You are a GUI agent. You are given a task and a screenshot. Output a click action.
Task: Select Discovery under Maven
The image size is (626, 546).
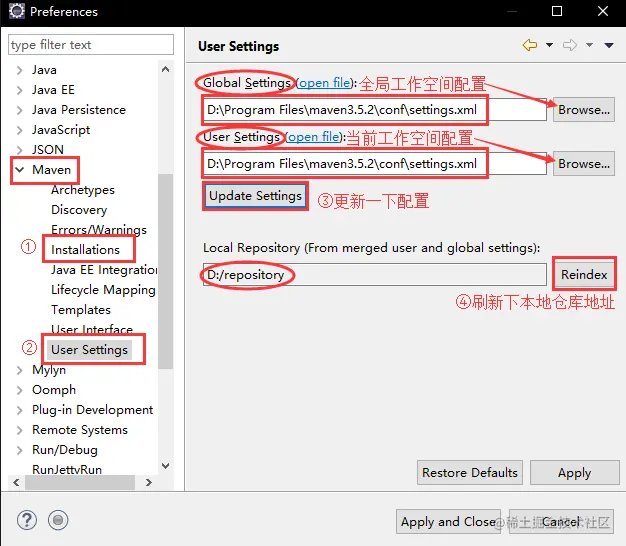click(79, 210)
